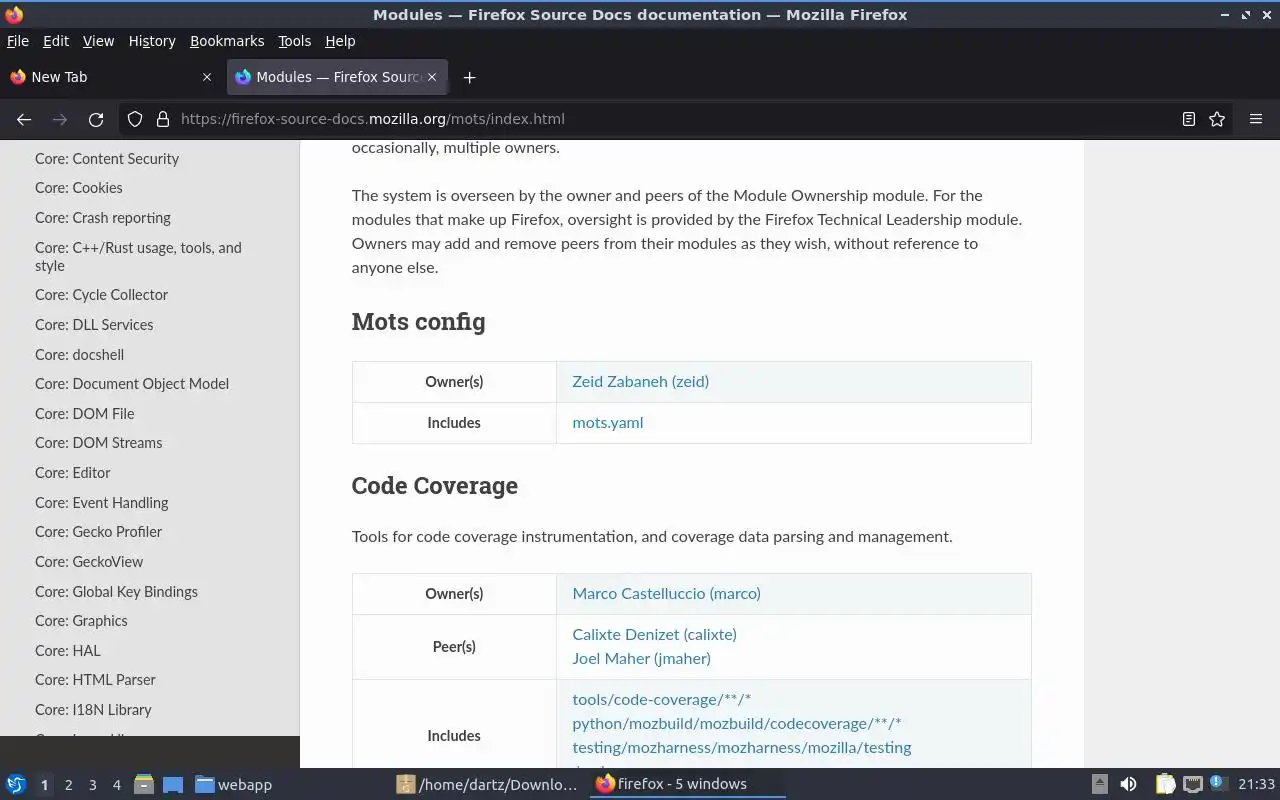1280x800 pixels.
Task: Toggle reader view icon
Action: (x=1189, y=119)
